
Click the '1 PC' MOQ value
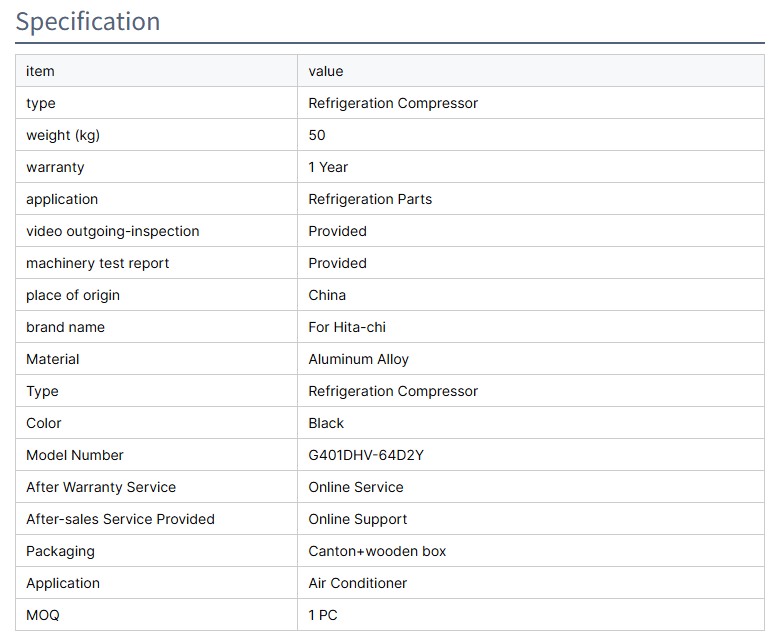point(323,615)
